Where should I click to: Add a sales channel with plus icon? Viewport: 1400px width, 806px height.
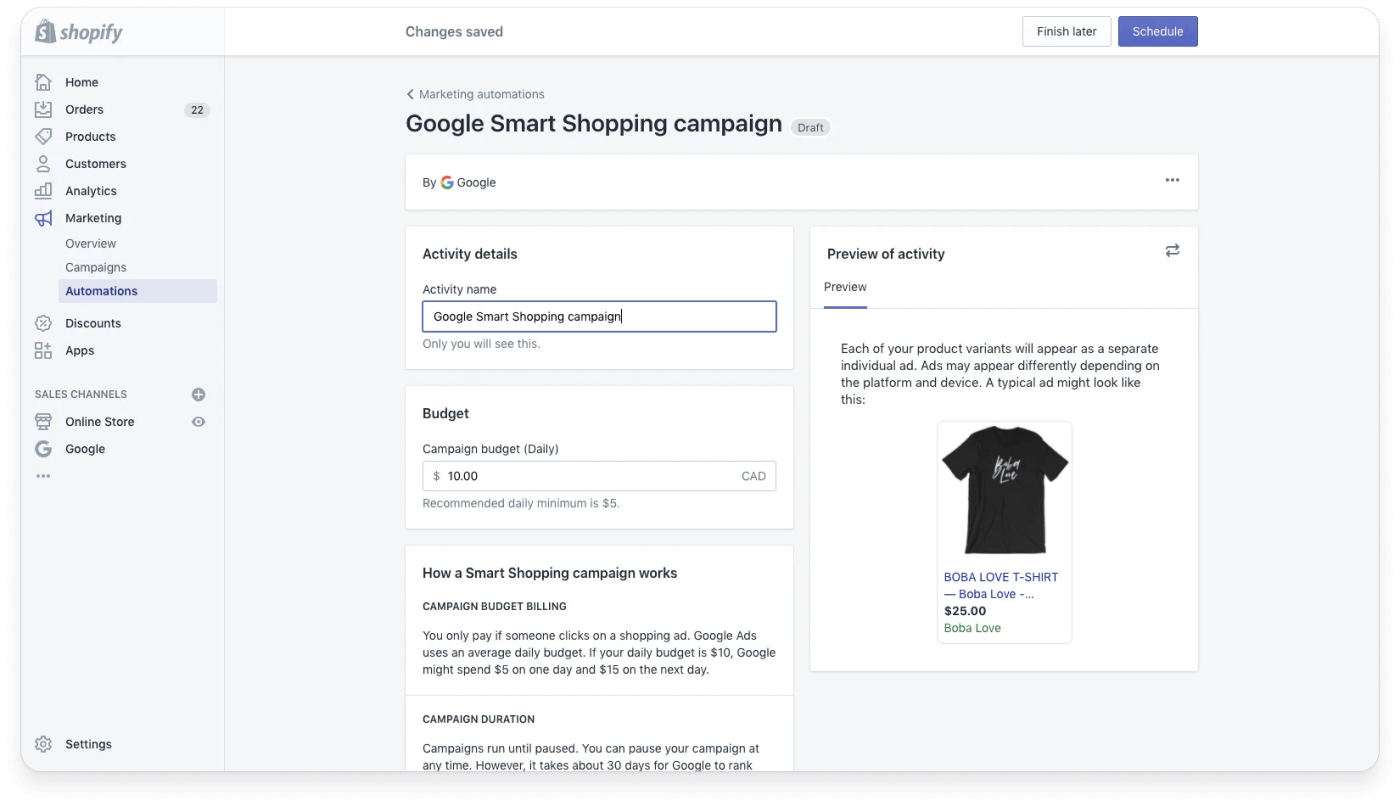coord(198,394)
